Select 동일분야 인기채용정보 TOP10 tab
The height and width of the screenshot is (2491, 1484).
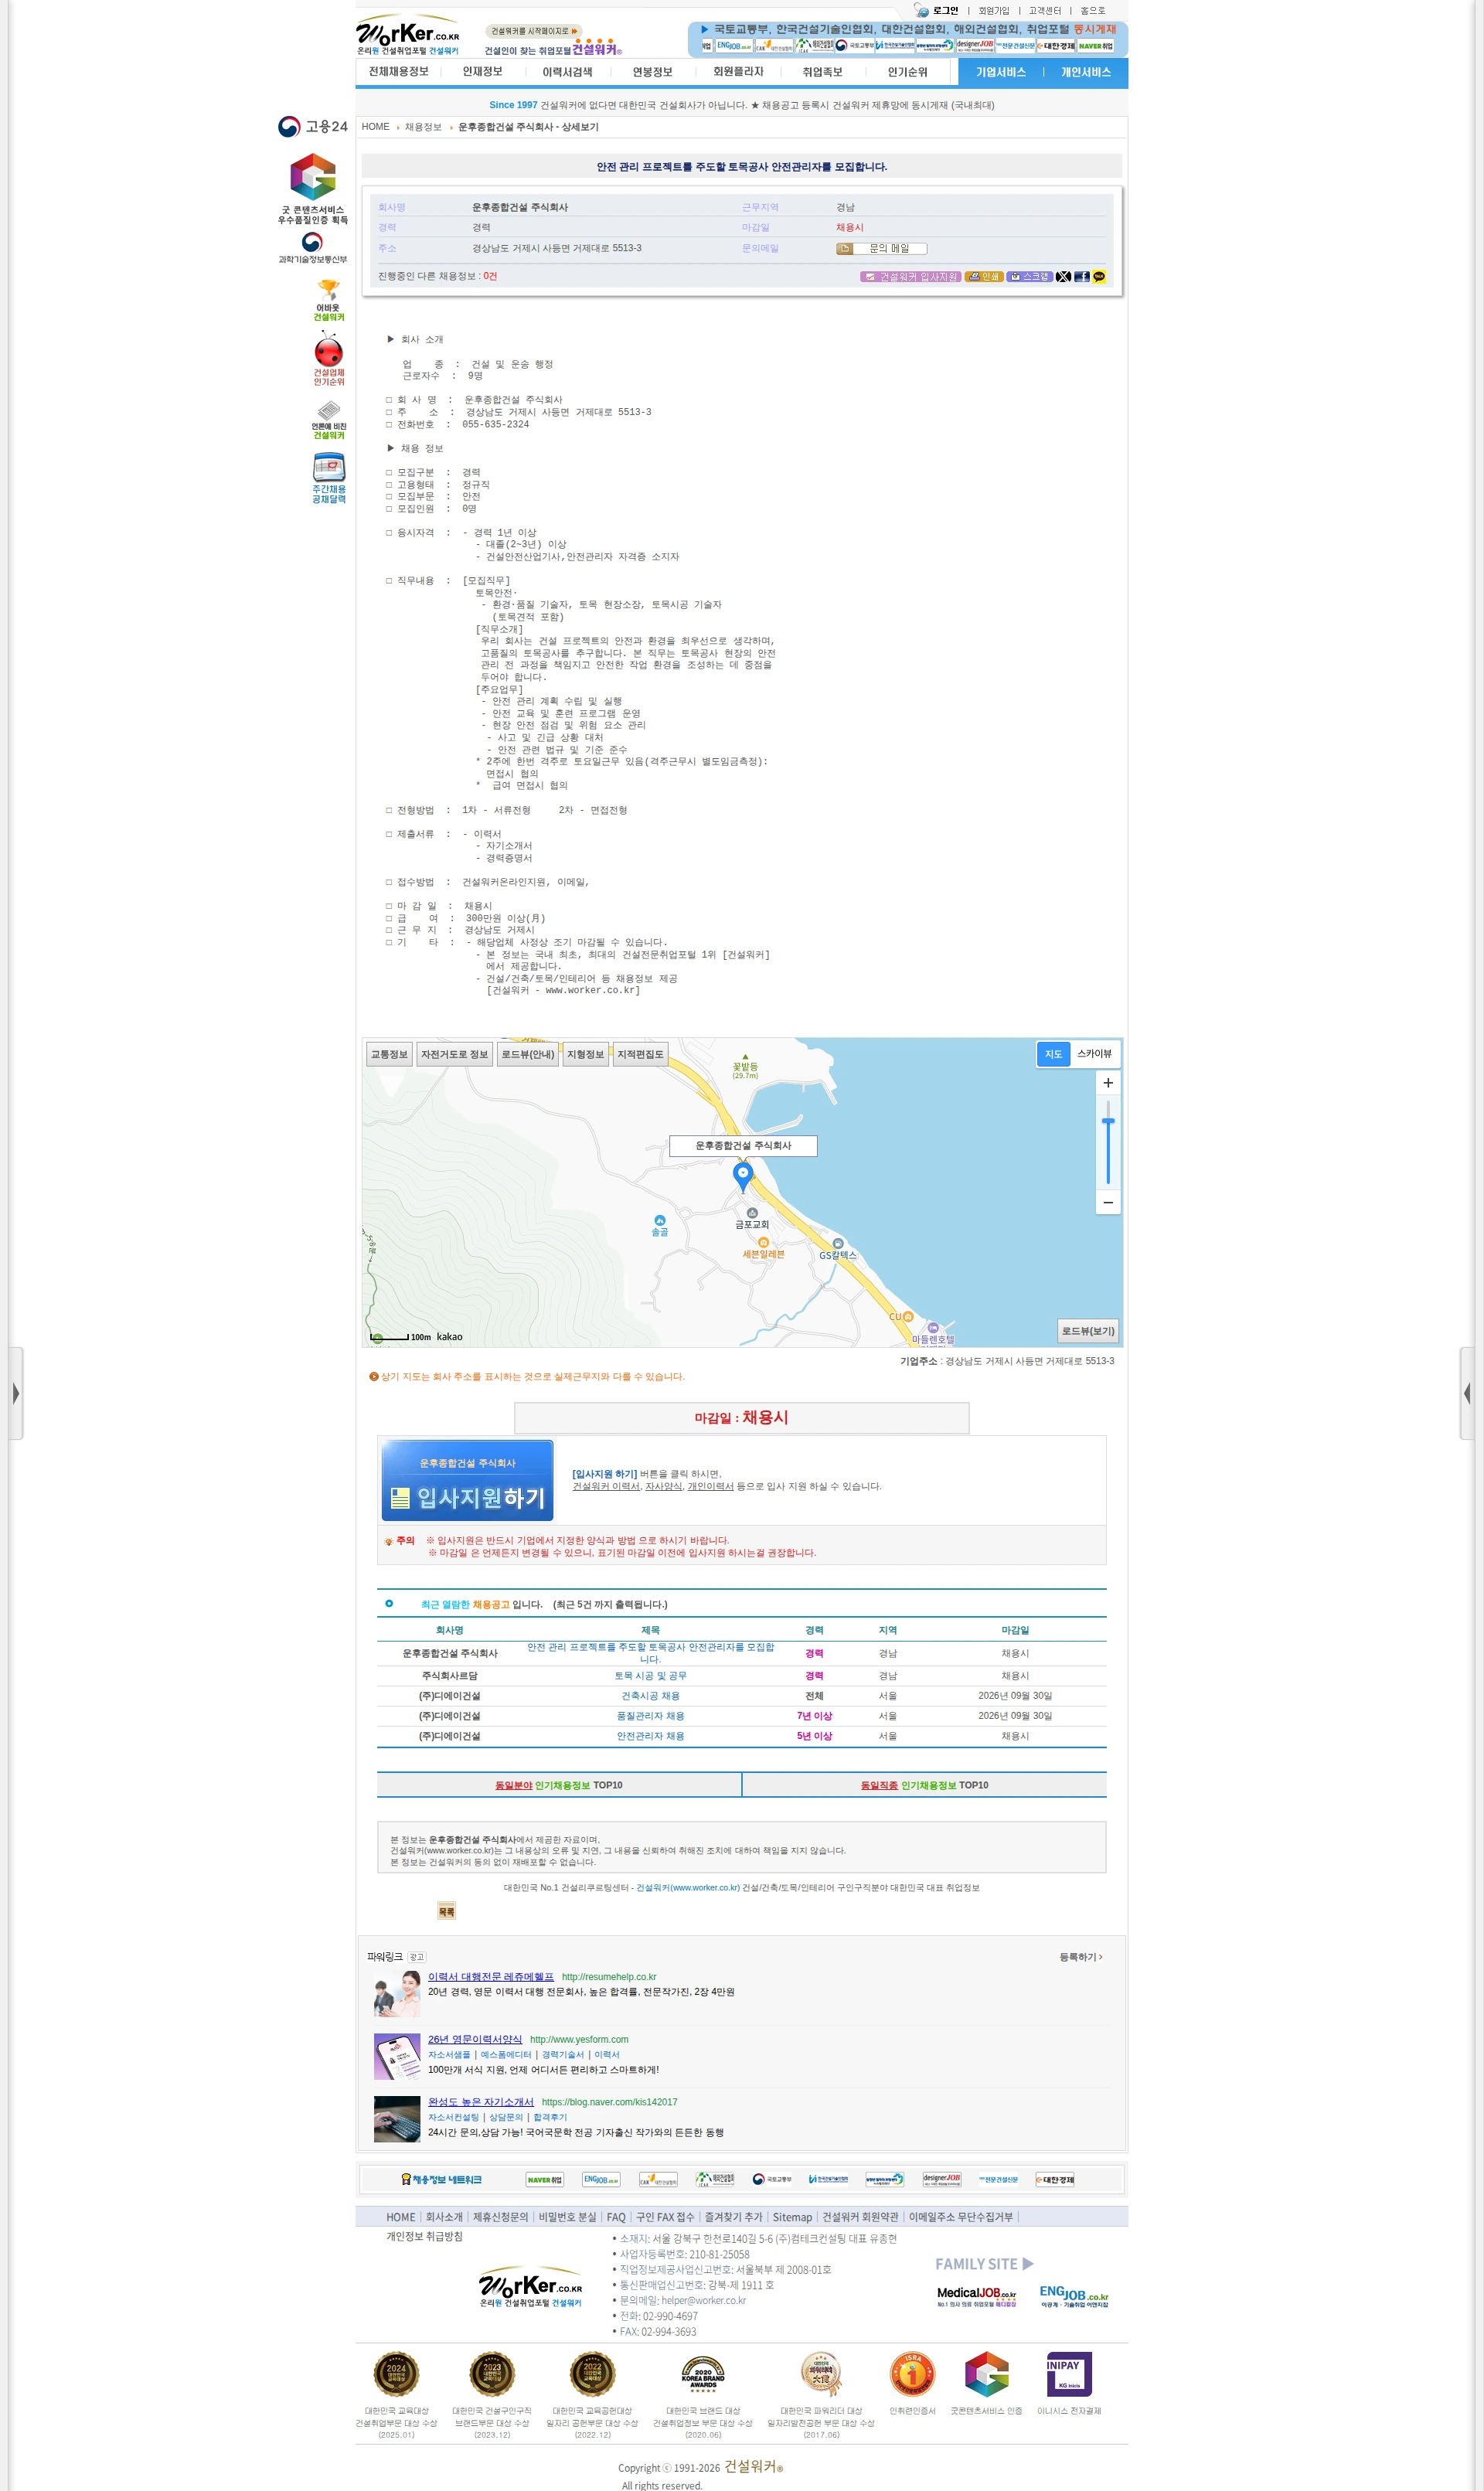(x=559, y=1785)
